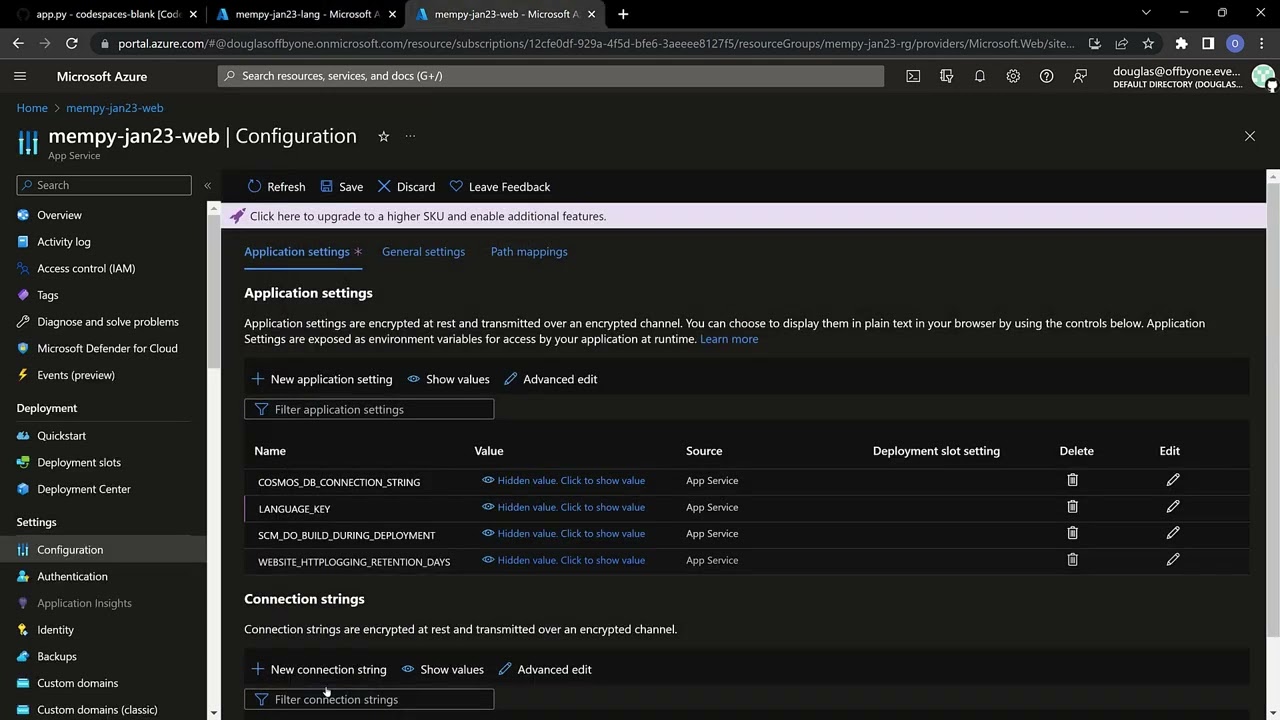
Task: Reveal hidden value of COSMOS_DB_CONNECTION_STRING
Action: coord(563,480)
